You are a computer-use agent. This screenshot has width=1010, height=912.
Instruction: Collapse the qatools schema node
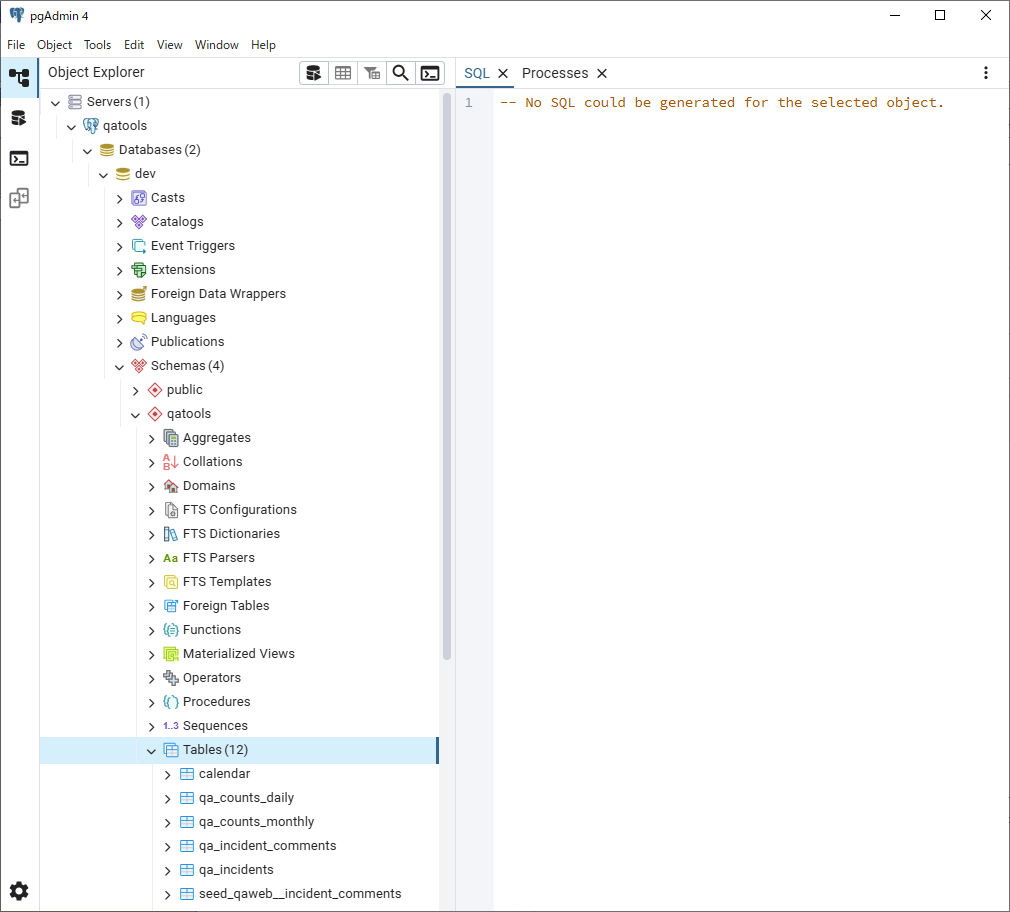click(x=135, y=415)
